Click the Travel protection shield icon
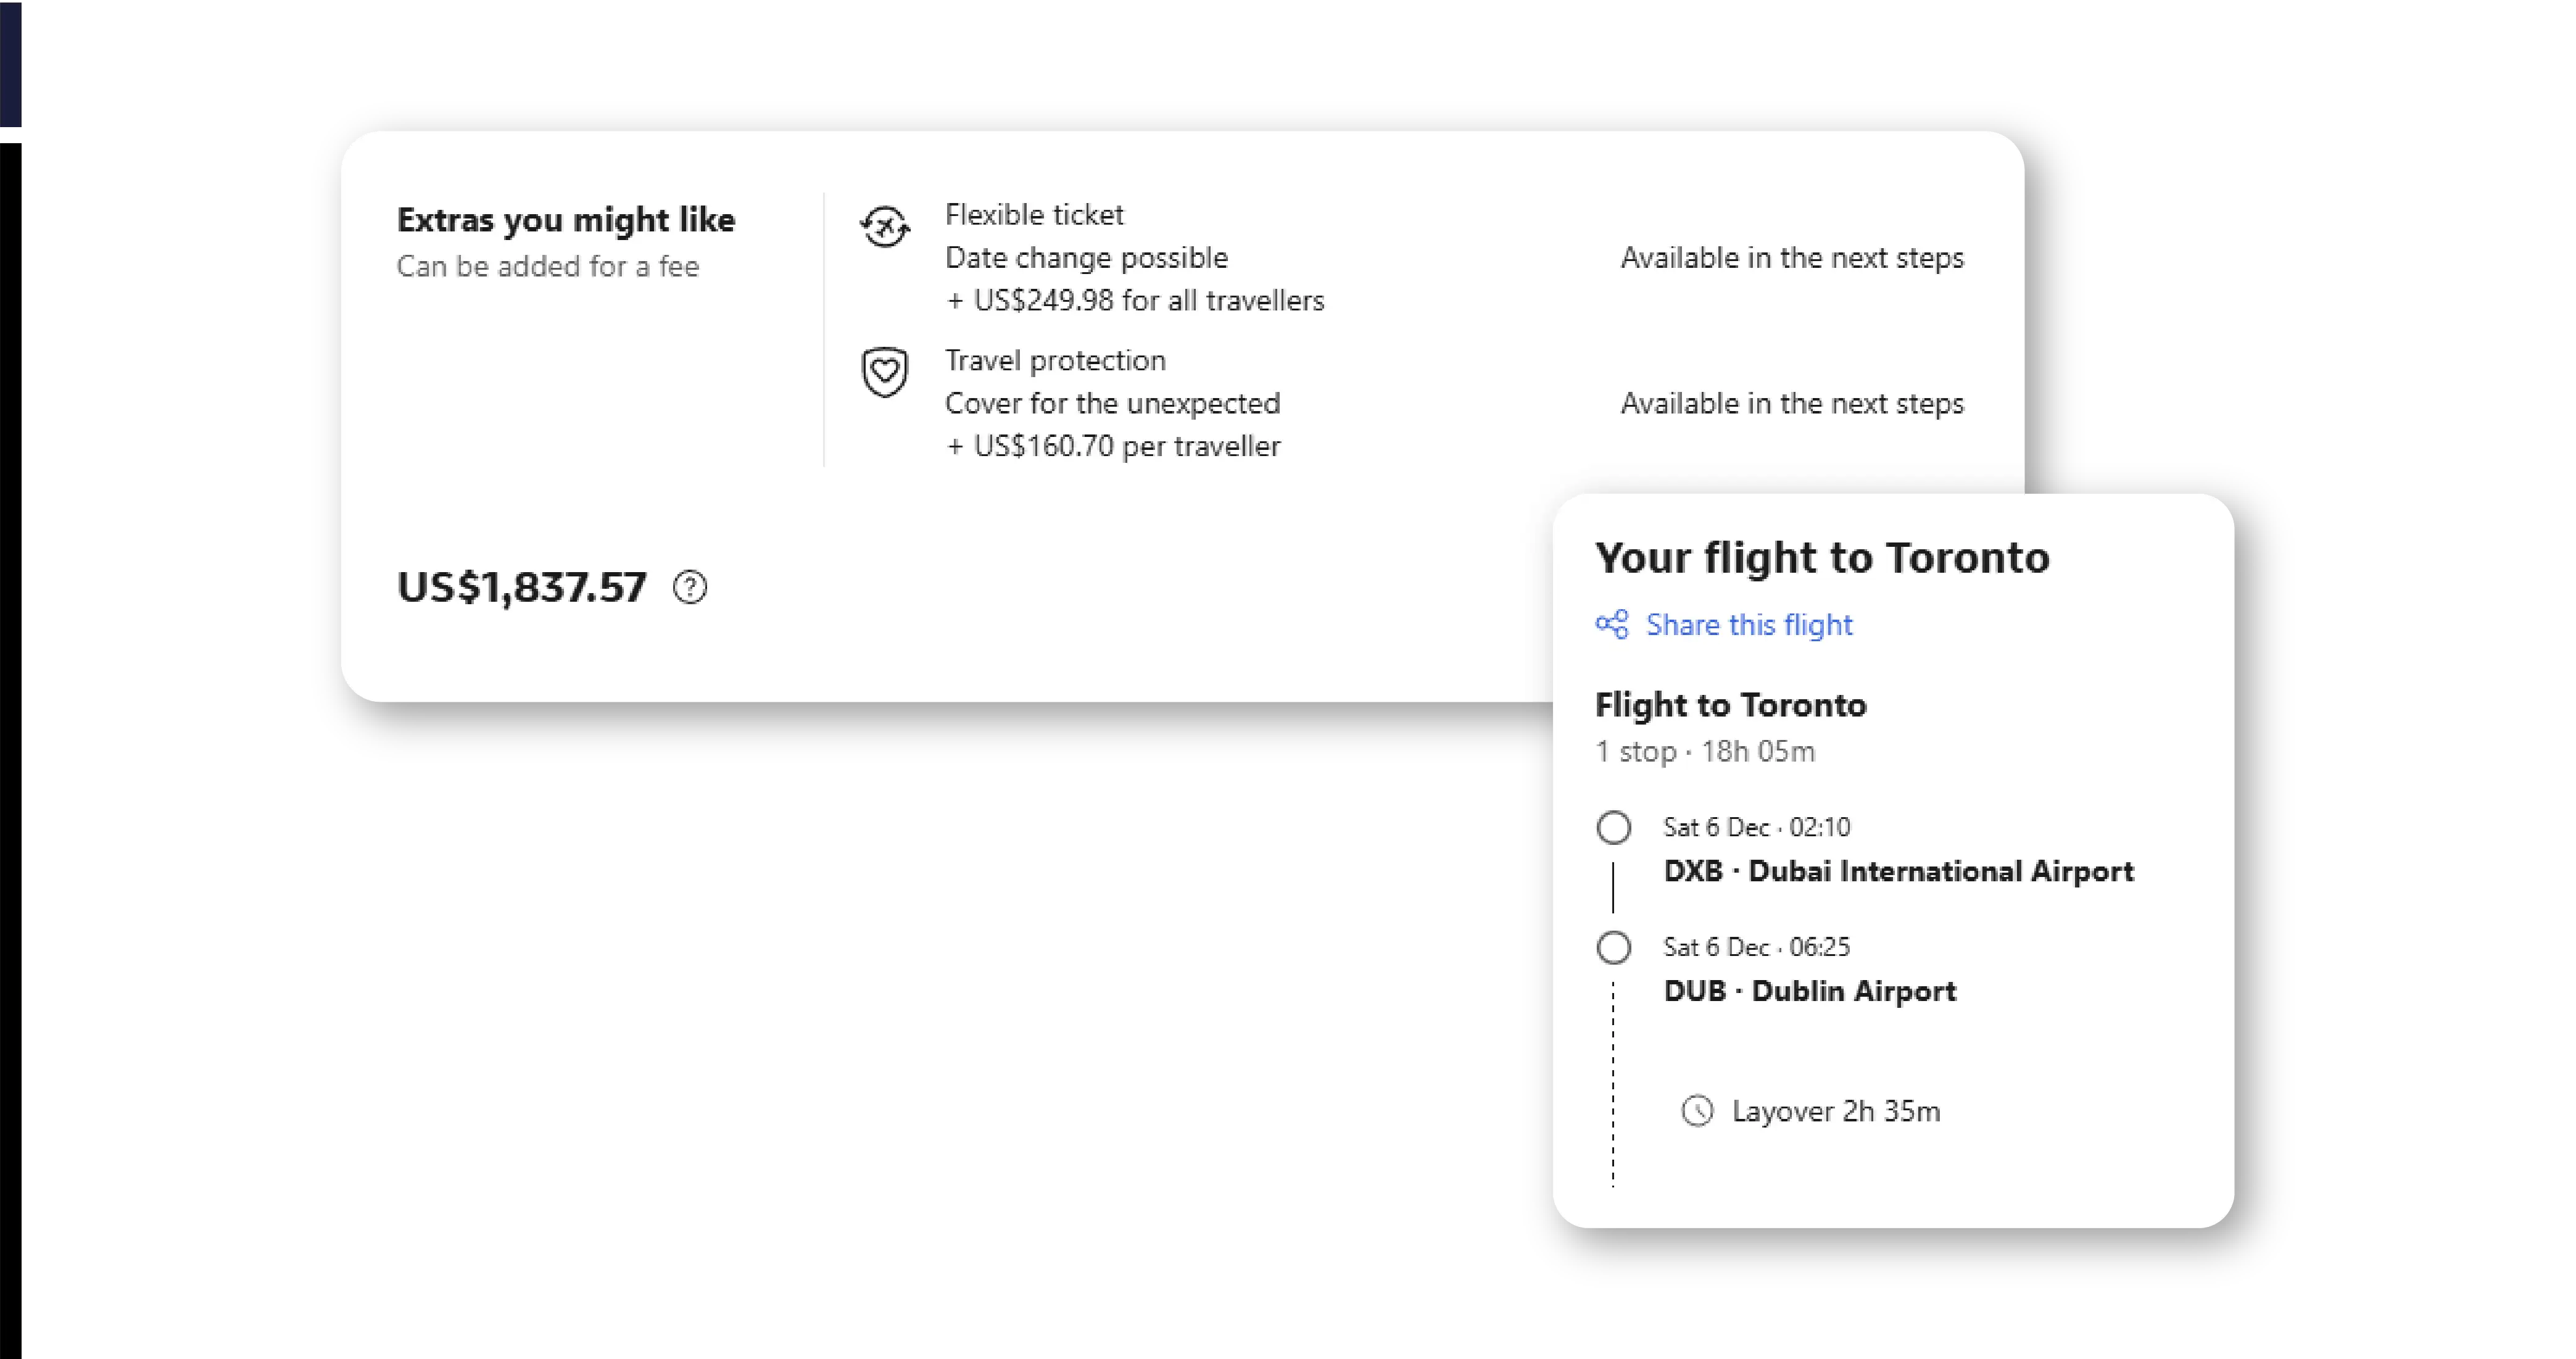The width and height of the screenshot is (2576, 1359). 885,372
